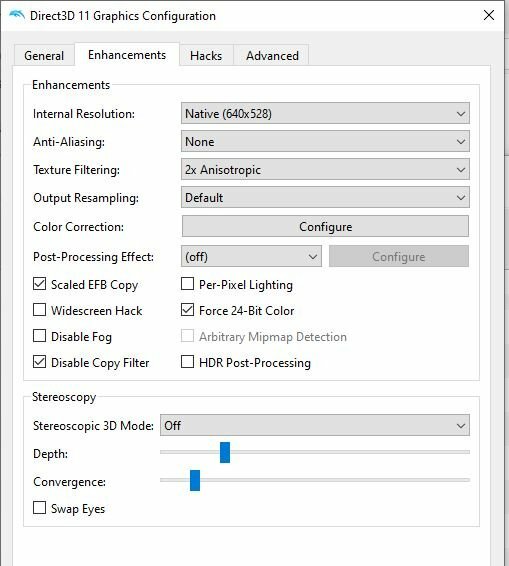The height and width of the screenshot is (566, 509).
Task: Click the Stereoscopy group heading
Action: 64,397
